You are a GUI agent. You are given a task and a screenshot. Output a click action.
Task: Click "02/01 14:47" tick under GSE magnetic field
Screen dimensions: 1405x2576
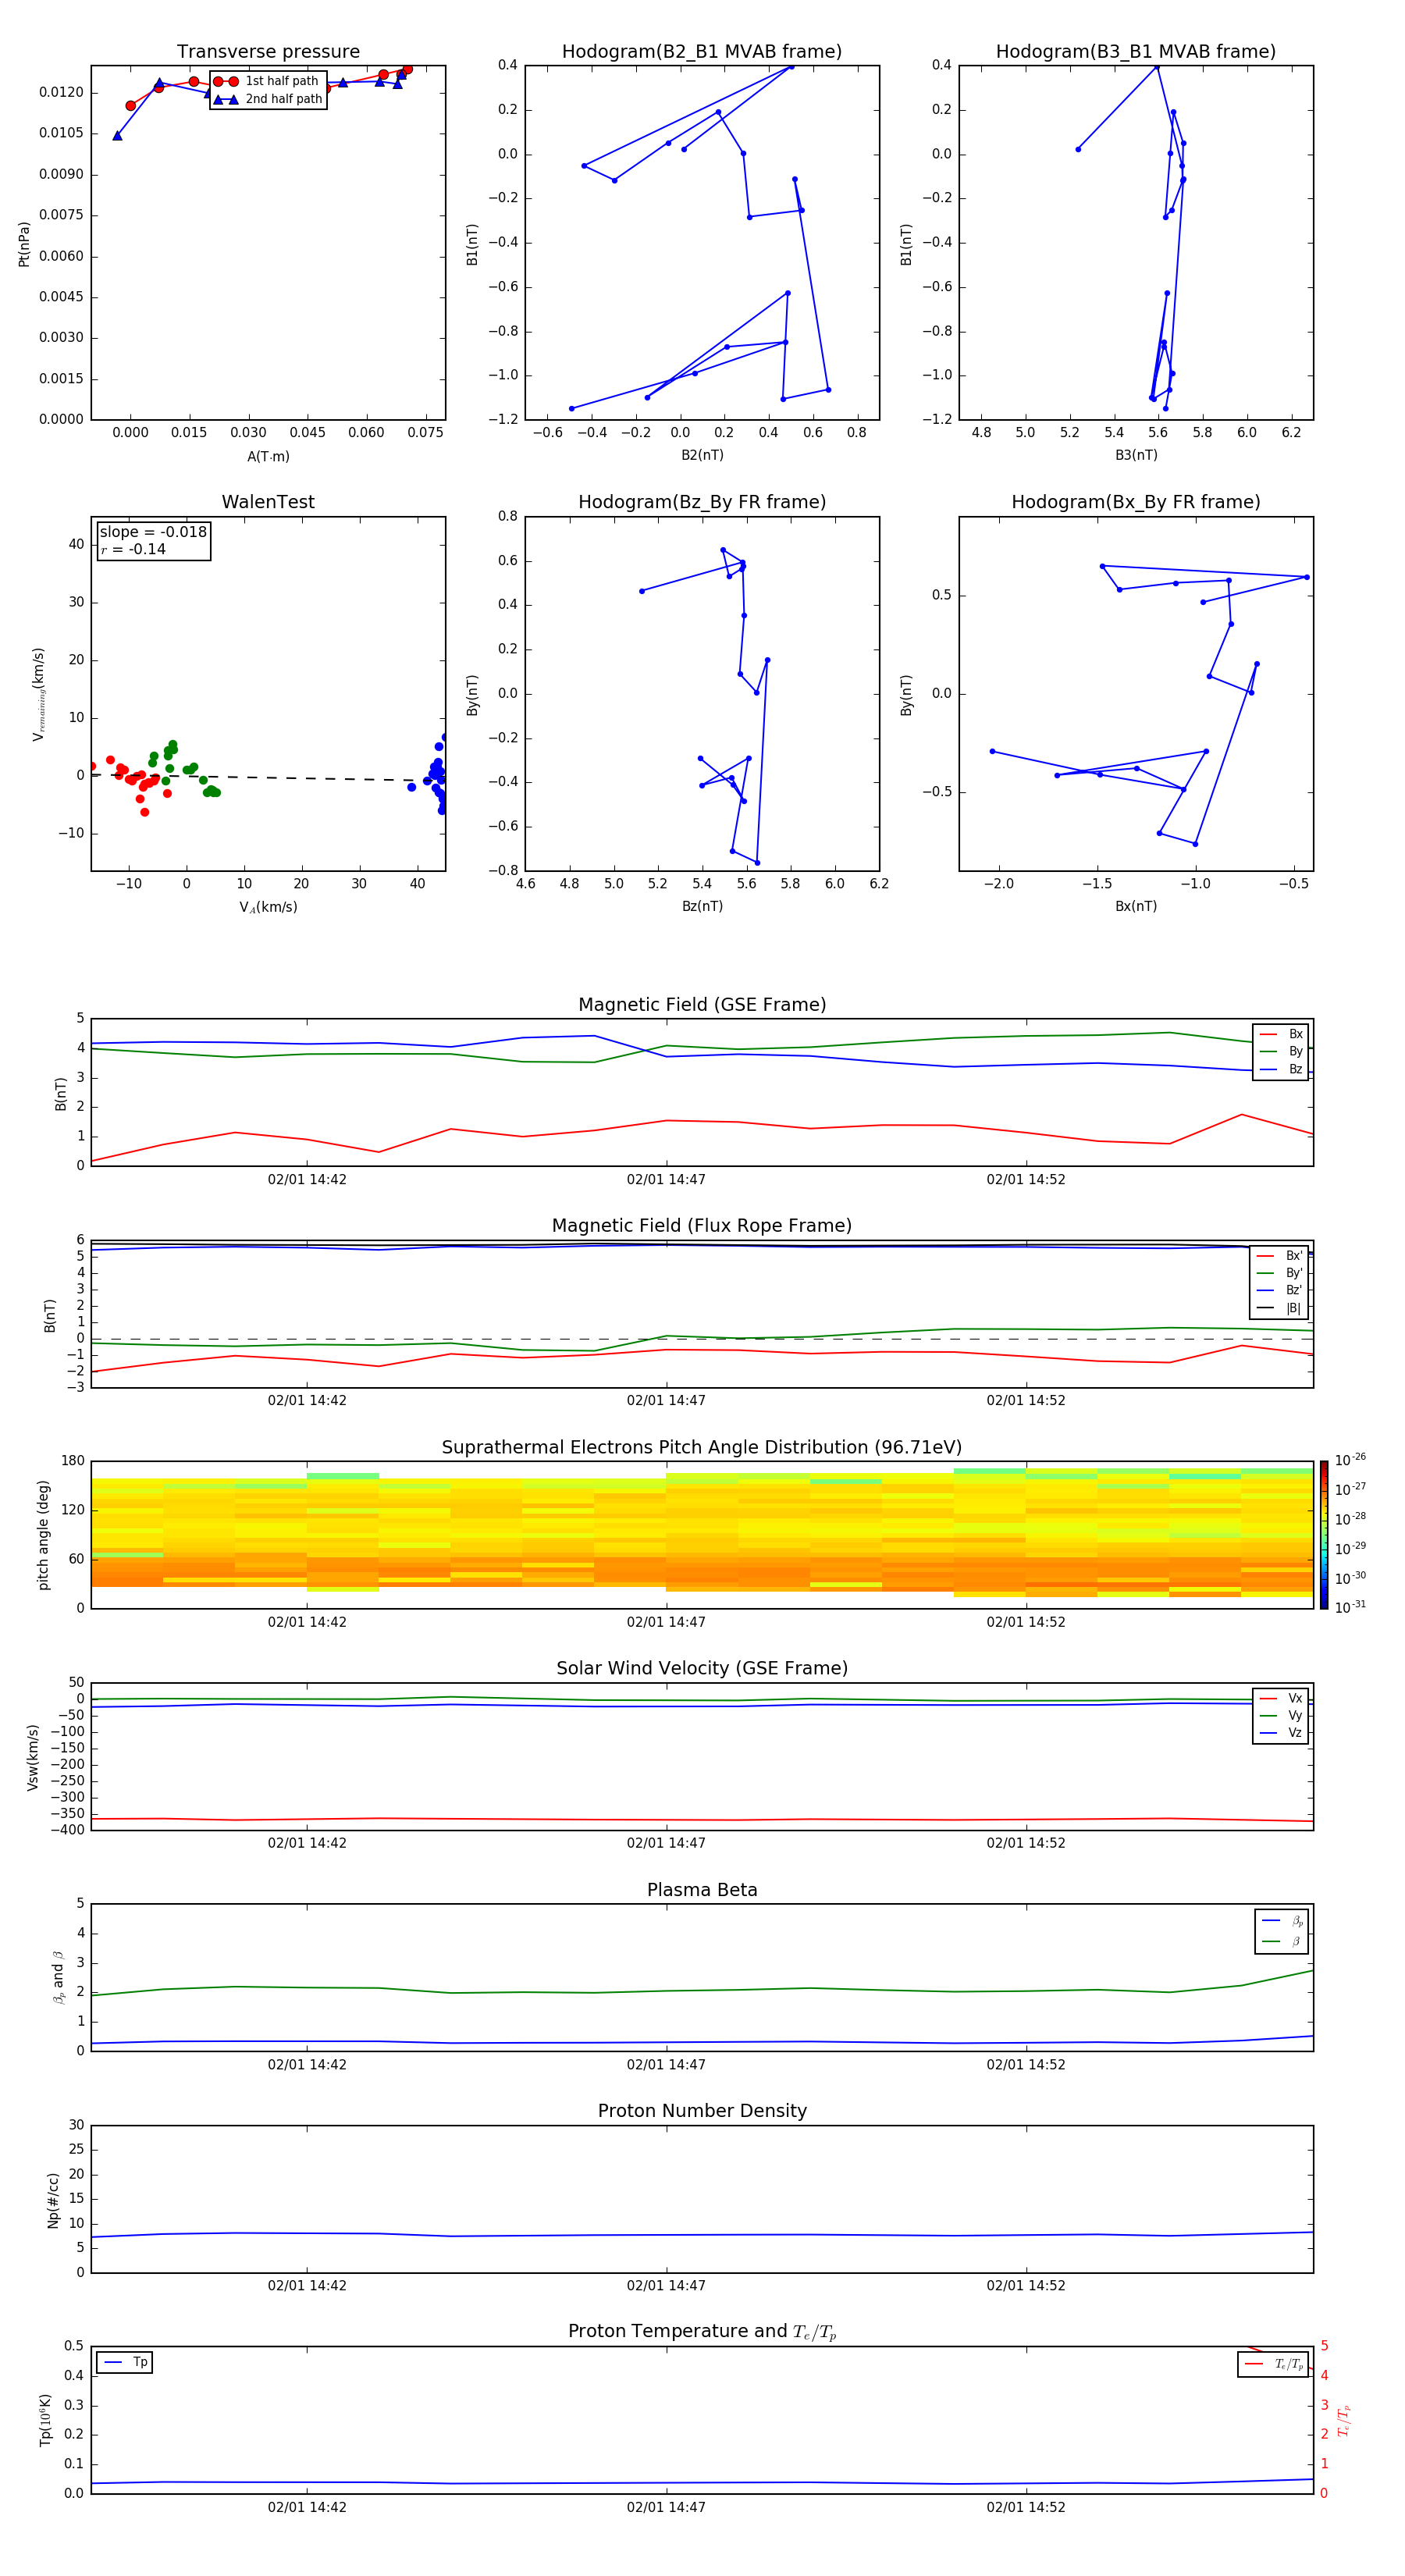point(666,1180)
